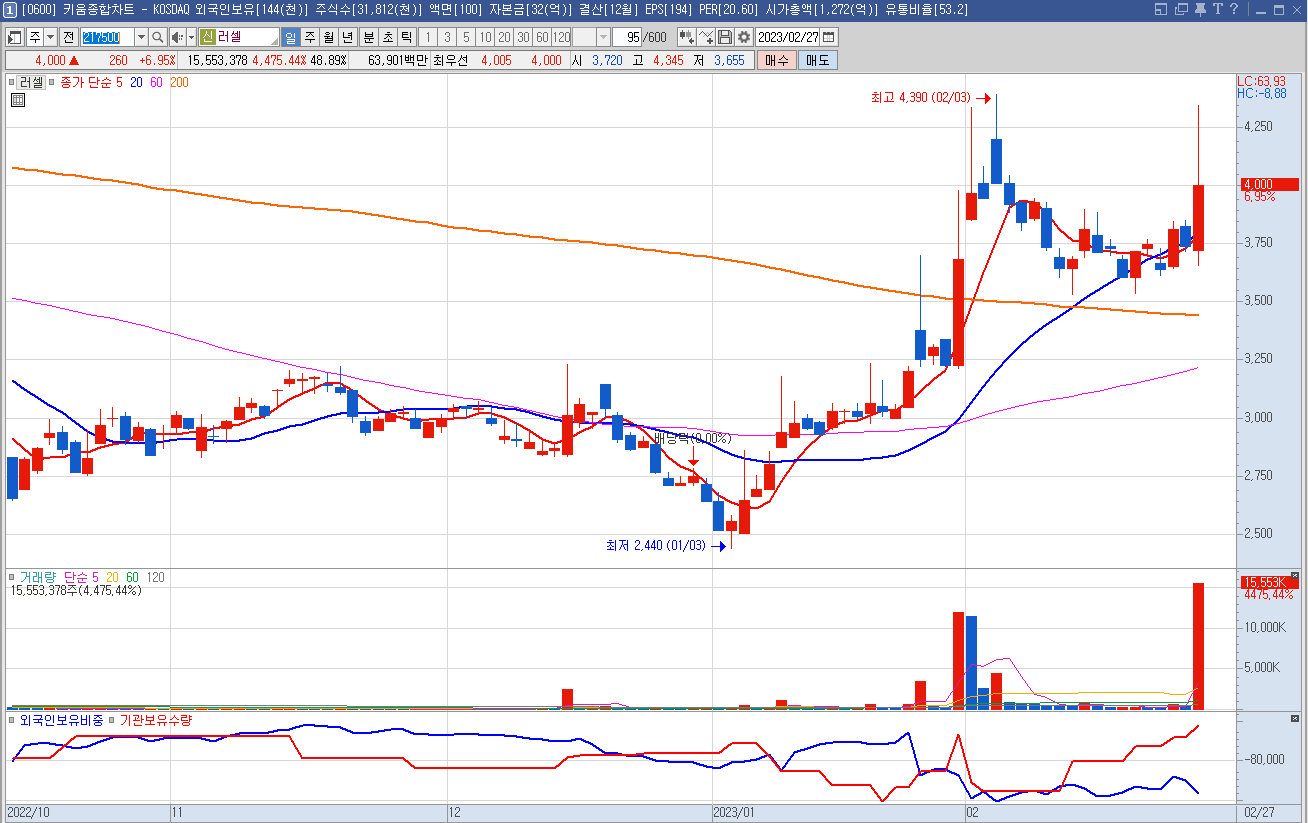Click 기관보유수량 indicator legend

[155, 720]
